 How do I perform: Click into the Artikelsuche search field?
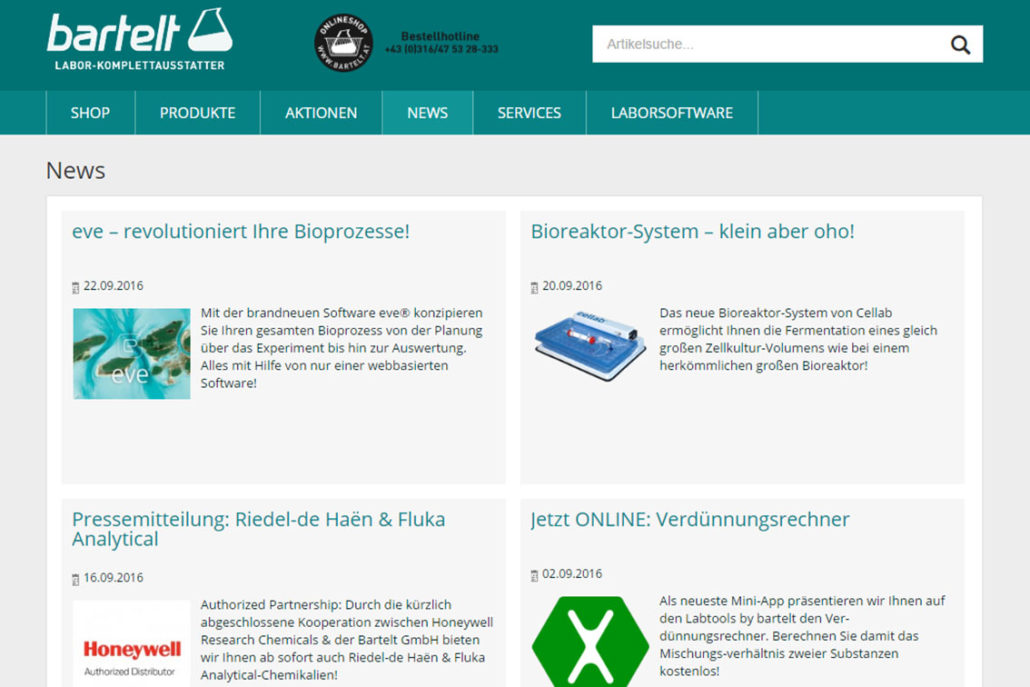[765, 44]
